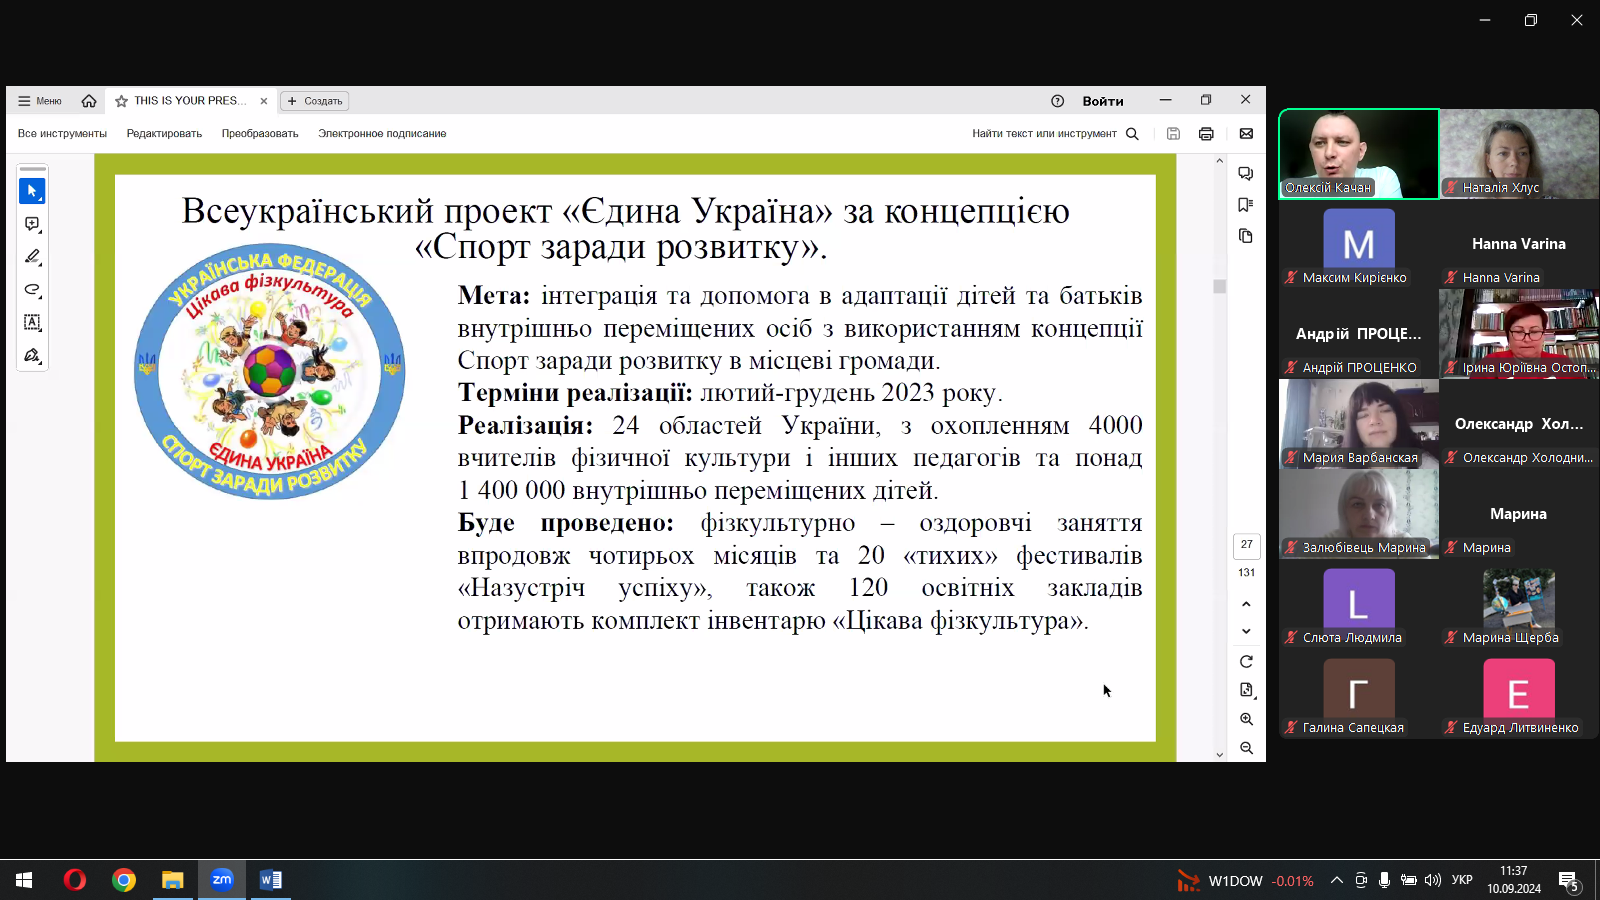Show hidden tray icons chevron
This screenshot has width=1600, height=900.
click(1336, 880)
